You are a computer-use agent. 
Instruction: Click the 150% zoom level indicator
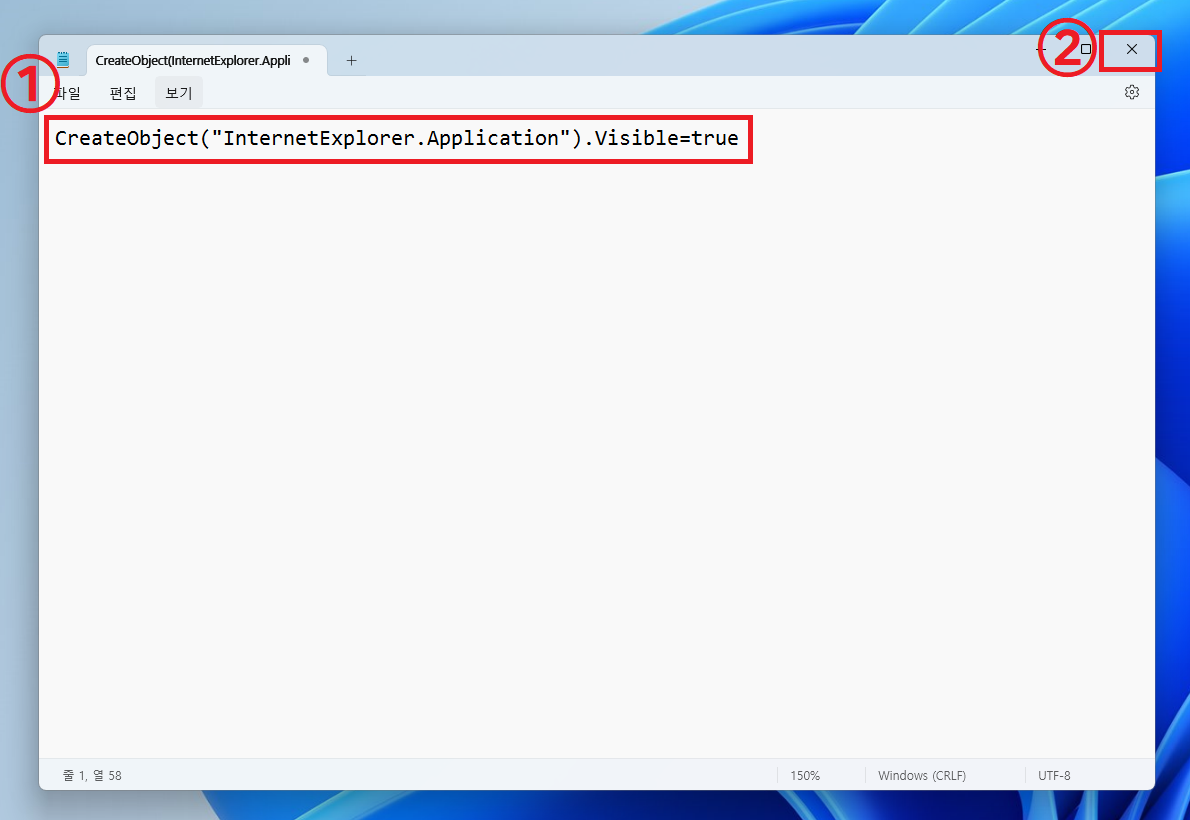(x=805, y=775)
